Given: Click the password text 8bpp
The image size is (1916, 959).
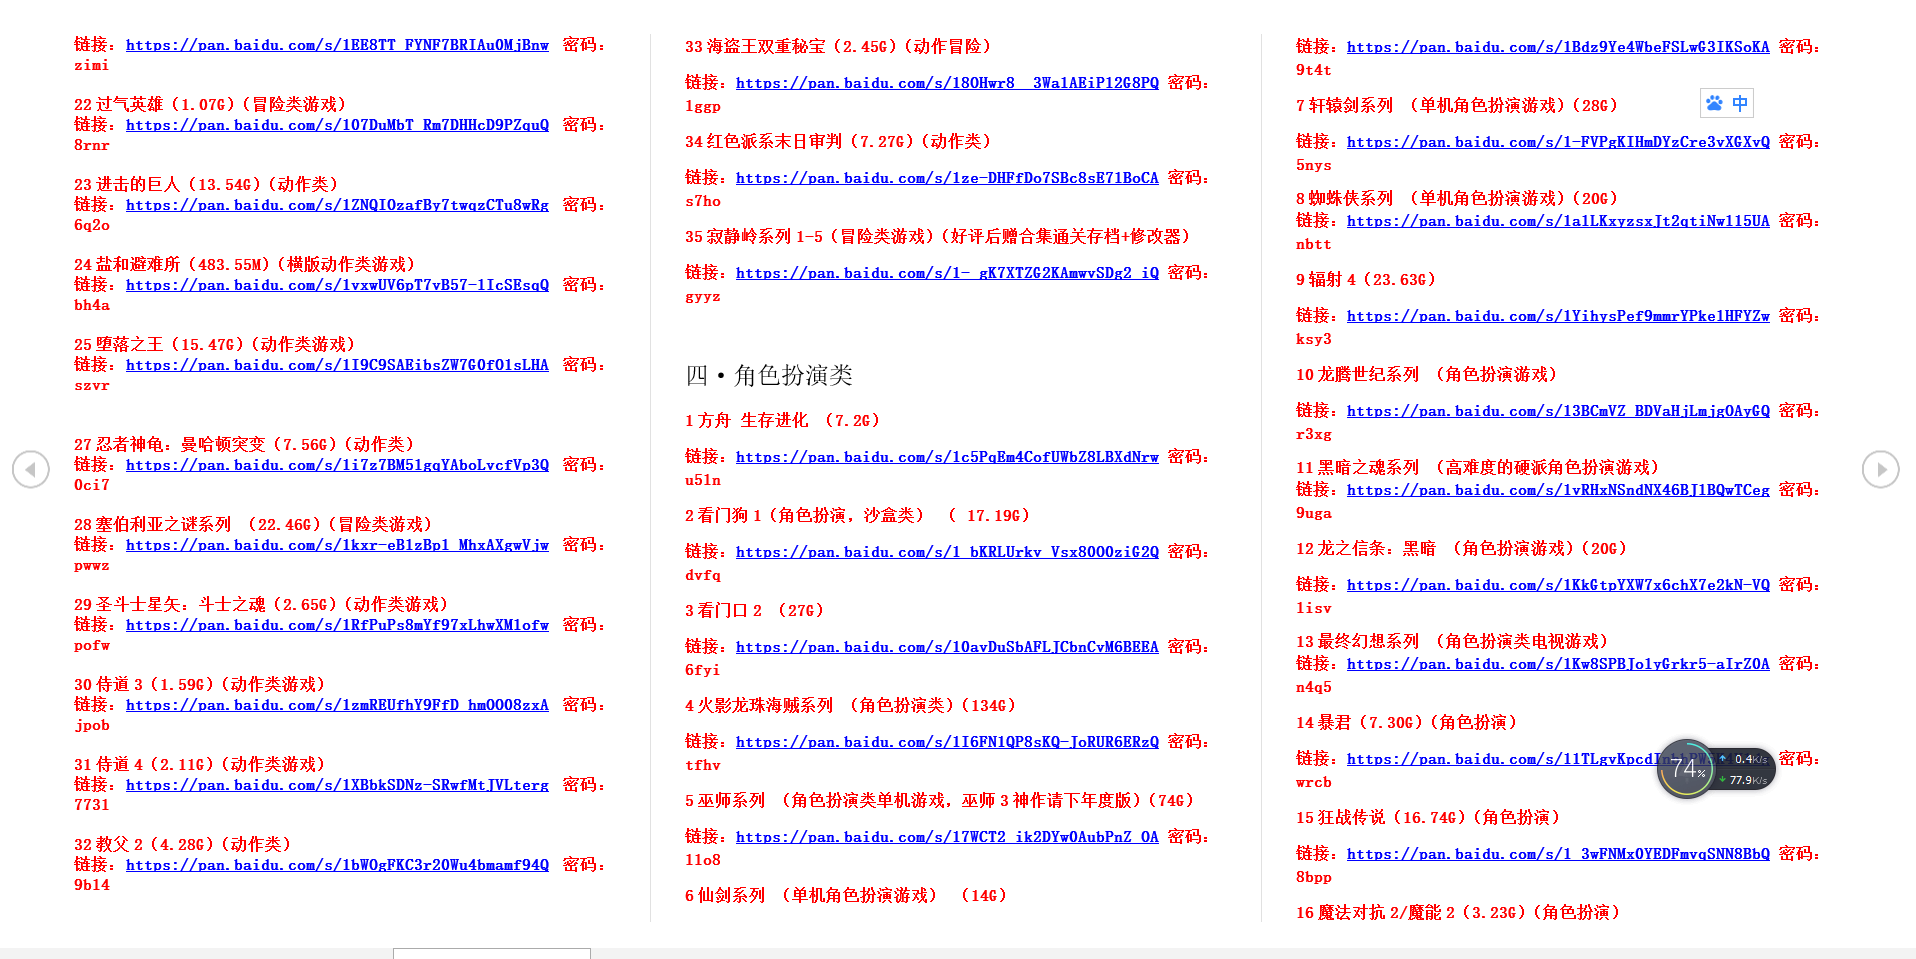Looking at the screenshot, I should pyautogui.click(x=1314, y=877).
